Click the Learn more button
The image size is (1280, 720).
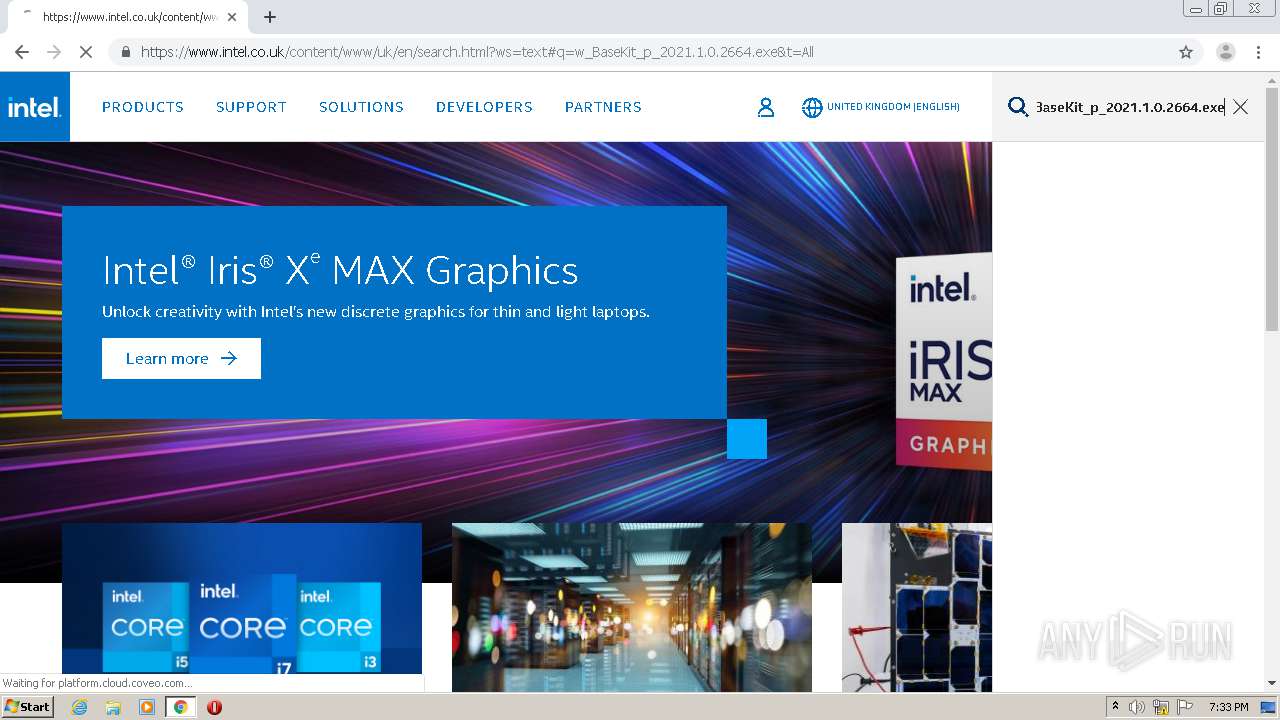point(181,358)
